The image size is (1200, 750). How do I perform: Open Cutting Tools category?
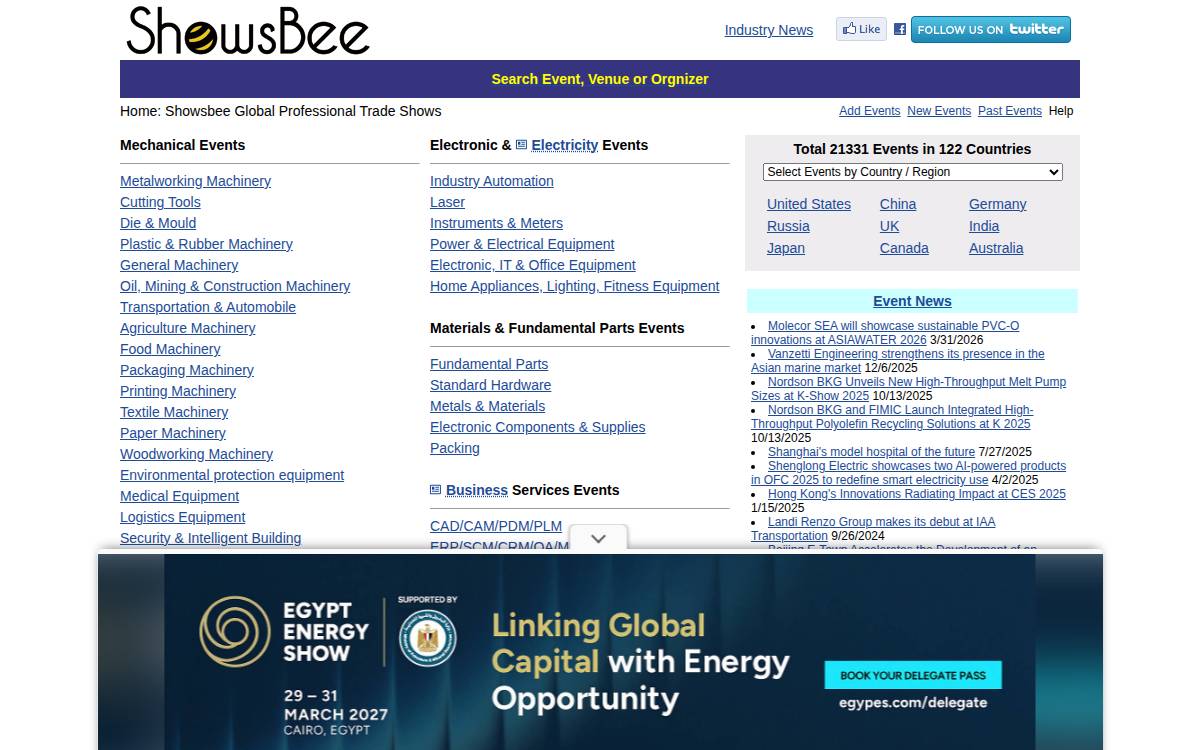(160, 202)
